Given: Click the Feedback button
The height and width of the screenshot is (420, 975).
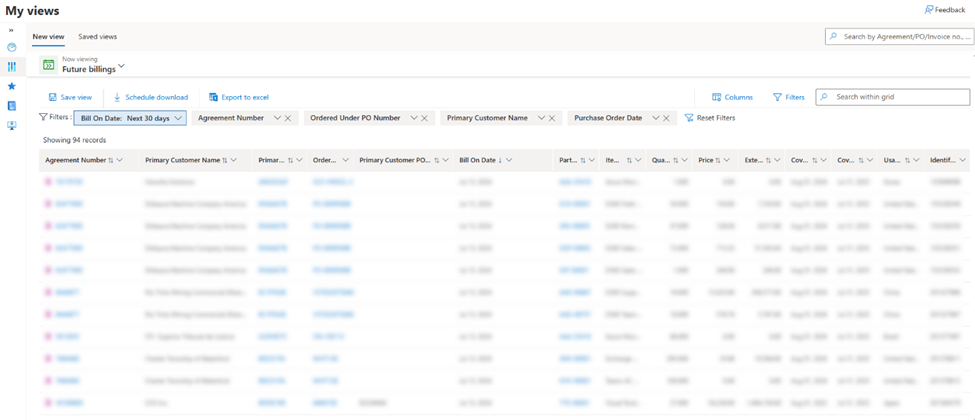Looking at the screenshot, I should 945,10.
